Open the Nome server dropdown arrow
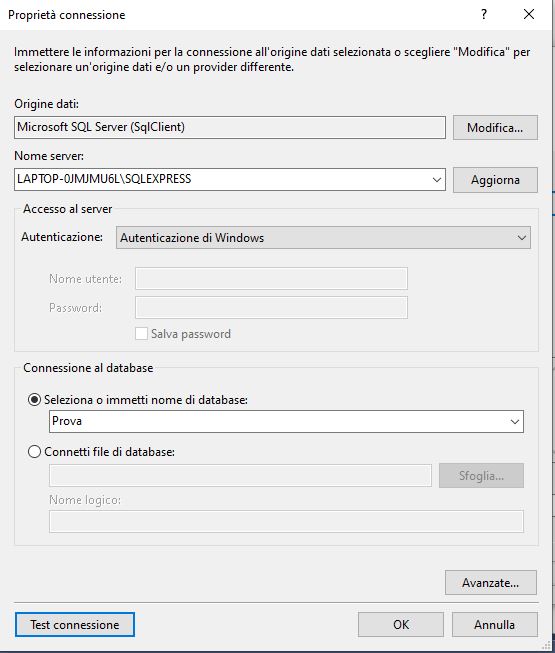555x653 pixels. pos(436,180)
